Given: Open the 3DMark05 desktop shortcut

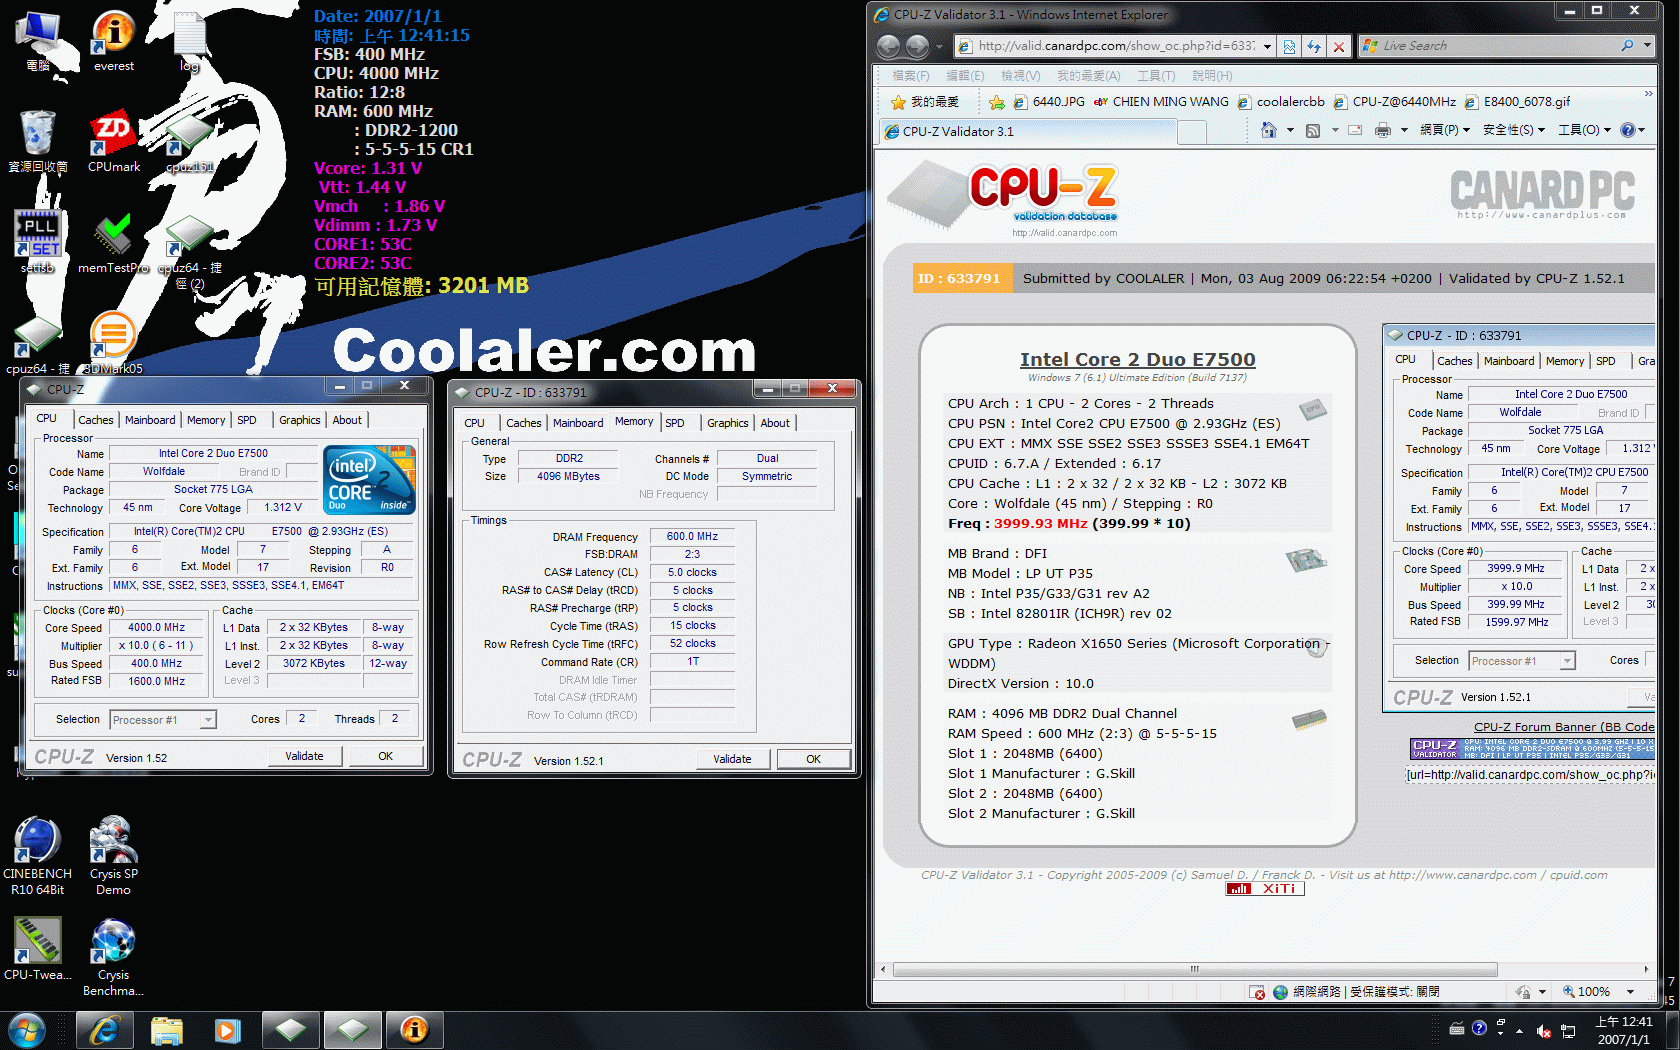Looking at the screenshot, I should coord(113,343).
